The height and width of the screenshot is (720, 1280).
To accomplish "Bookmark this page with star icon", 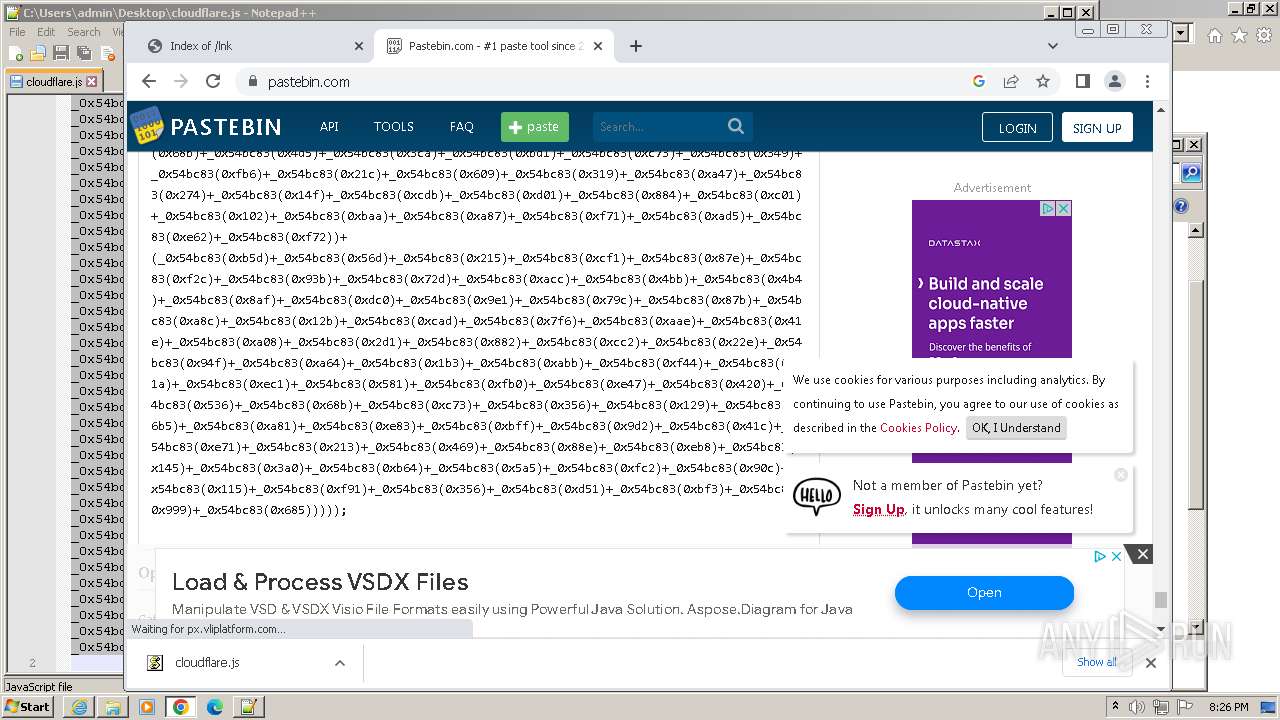I will click(x=1043, y=81).
